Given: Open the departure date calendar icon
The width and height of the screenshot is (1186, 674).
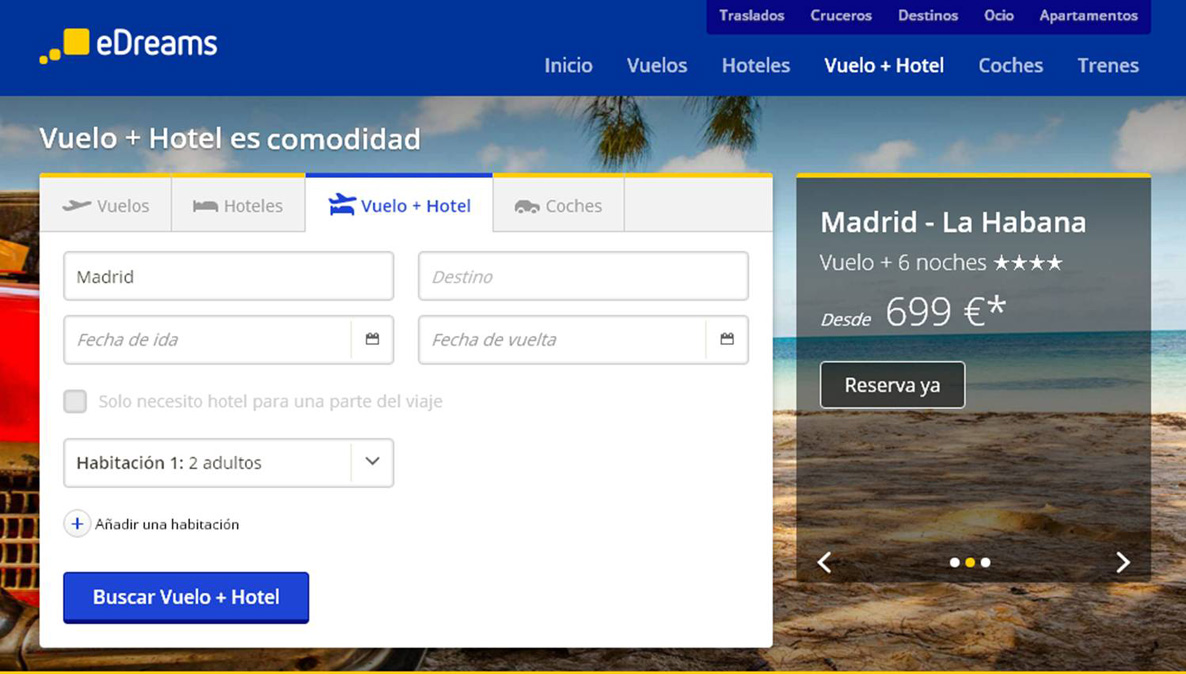Looking at the screenshot, I should (372, 339).
